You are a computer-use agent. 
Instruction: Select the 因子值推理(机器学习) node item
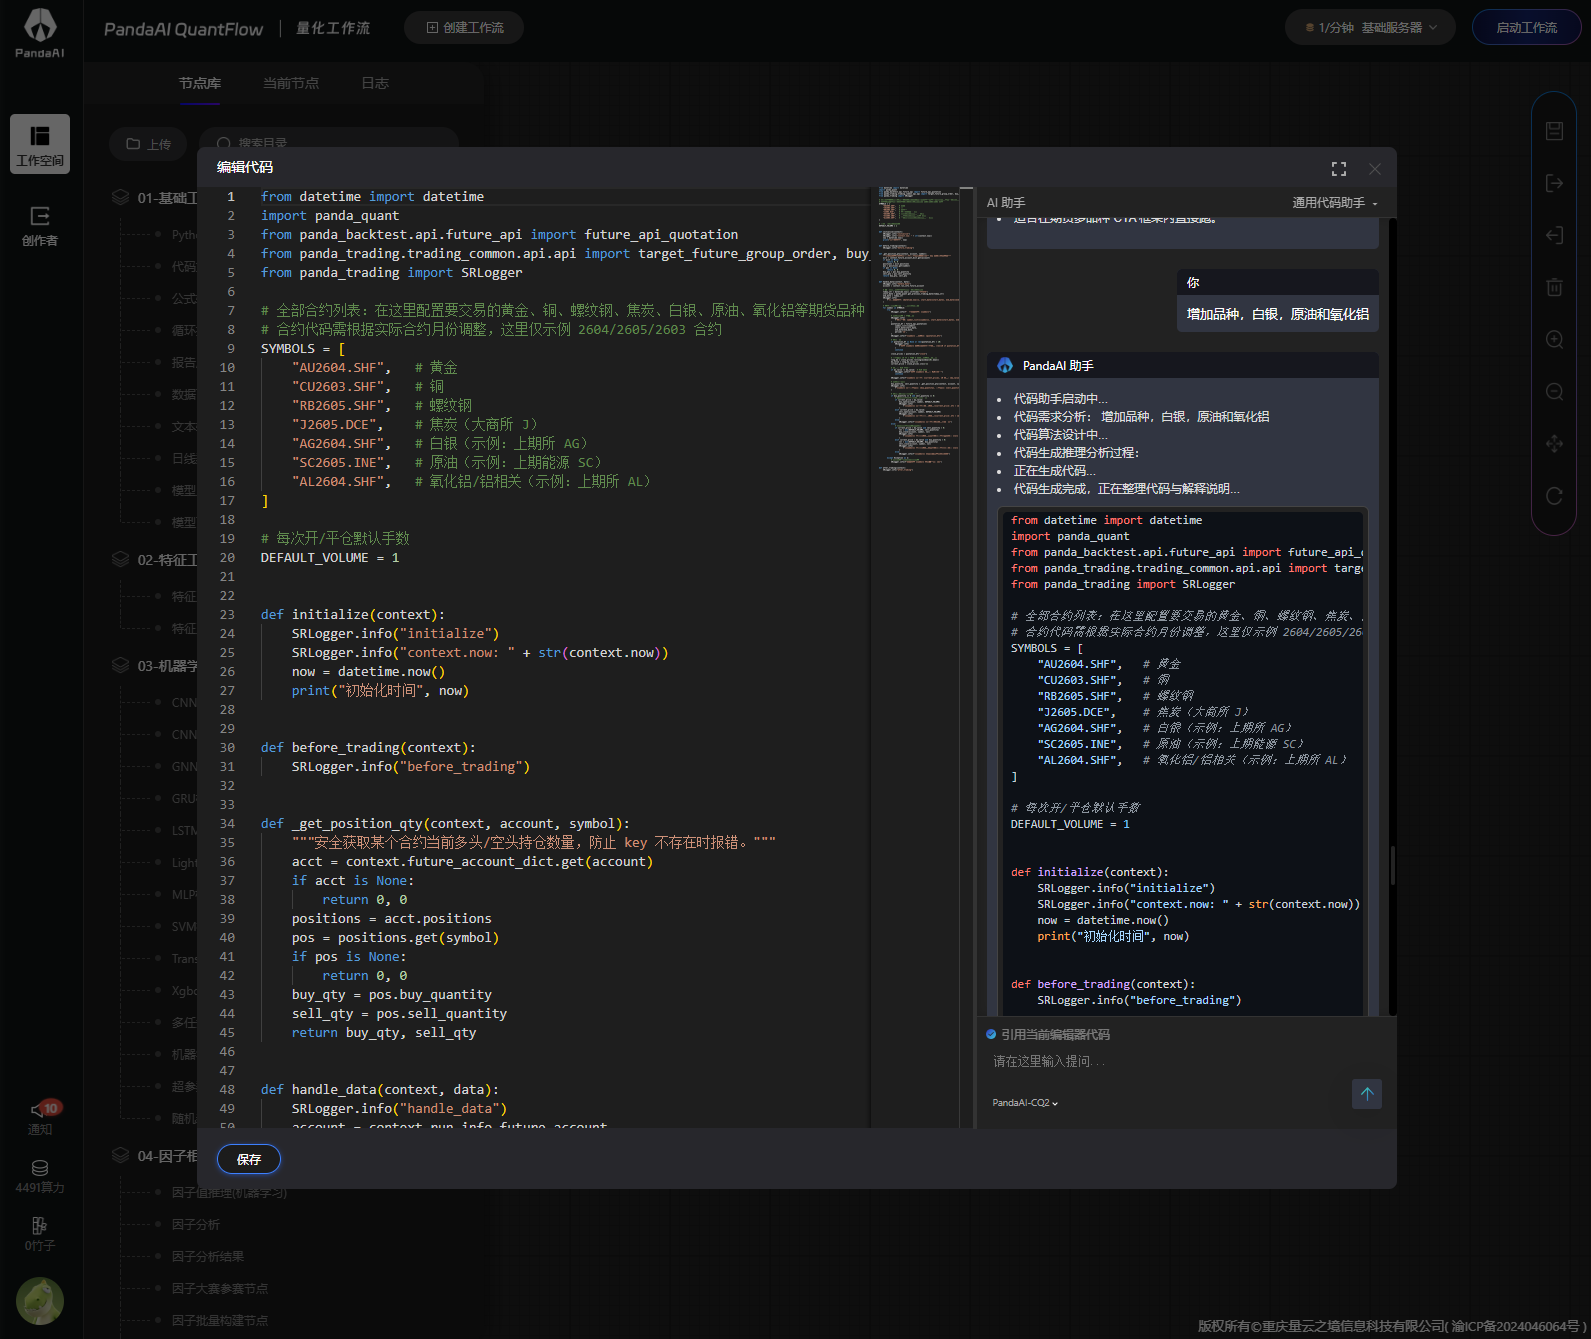pyautogui.click(x=229, y=1193)
